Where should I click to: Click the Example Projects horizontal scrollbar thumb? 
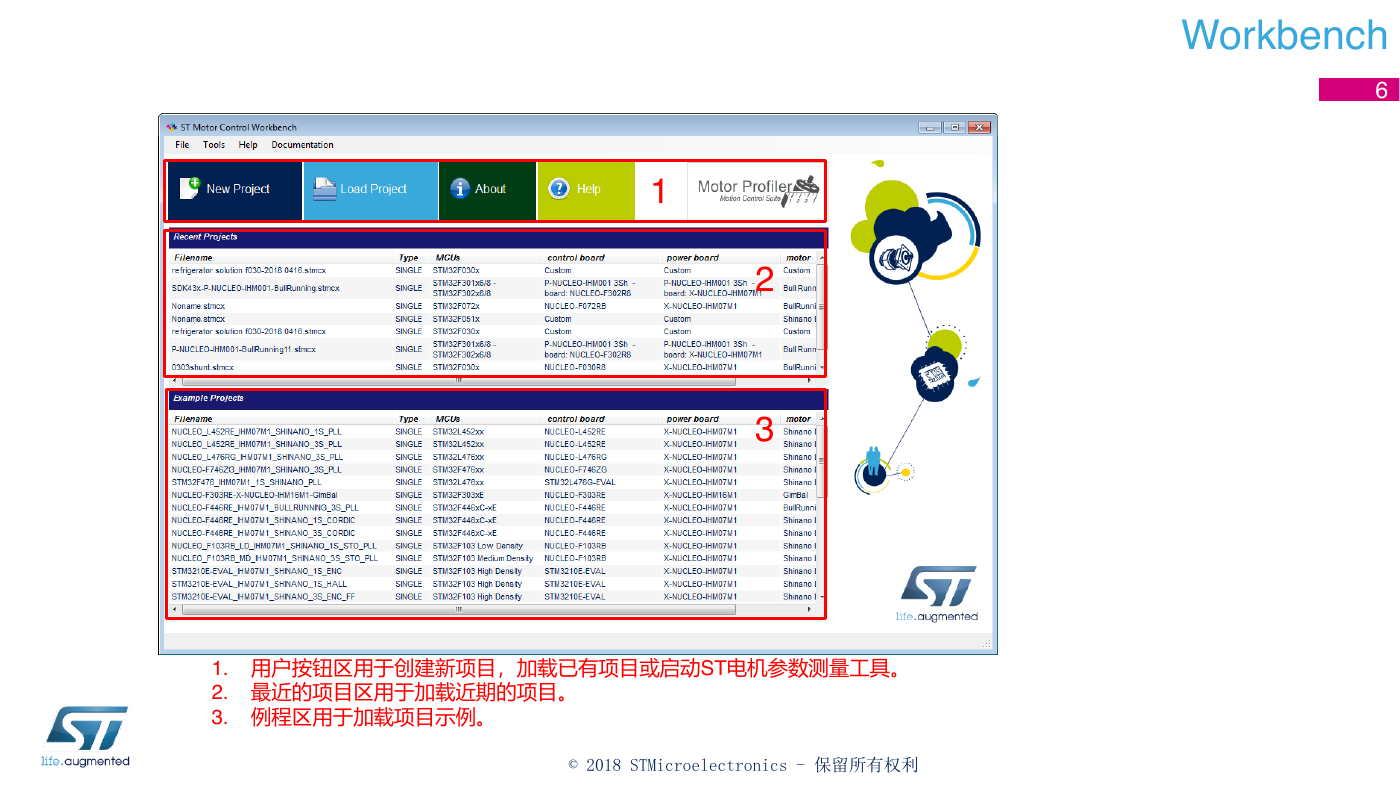pyautogui.click(x=459, y=609)
